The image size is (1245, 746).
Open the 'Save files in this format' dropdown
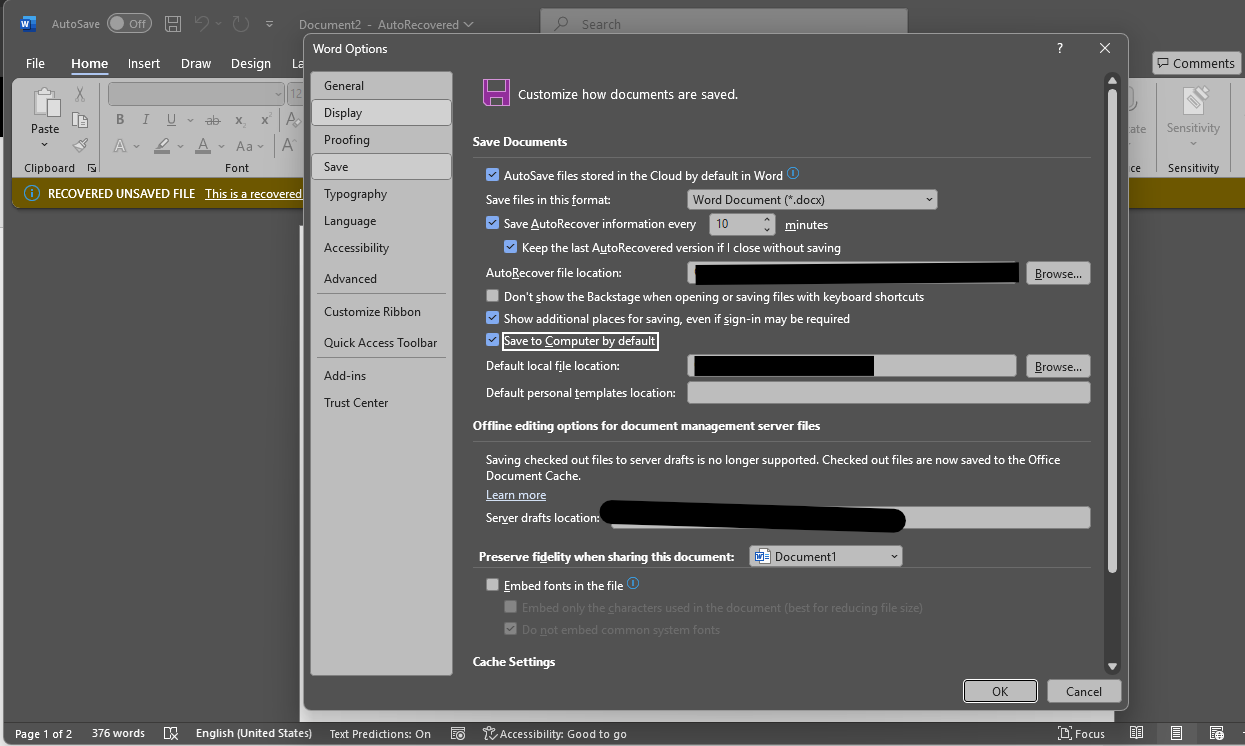(x=811, y=199)
